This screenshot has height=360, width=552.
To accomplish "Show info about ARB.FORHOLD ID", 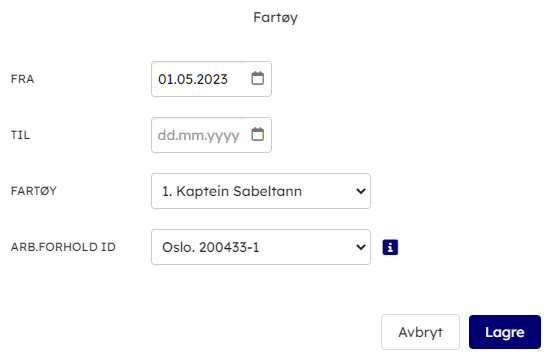I will [390, 247].
